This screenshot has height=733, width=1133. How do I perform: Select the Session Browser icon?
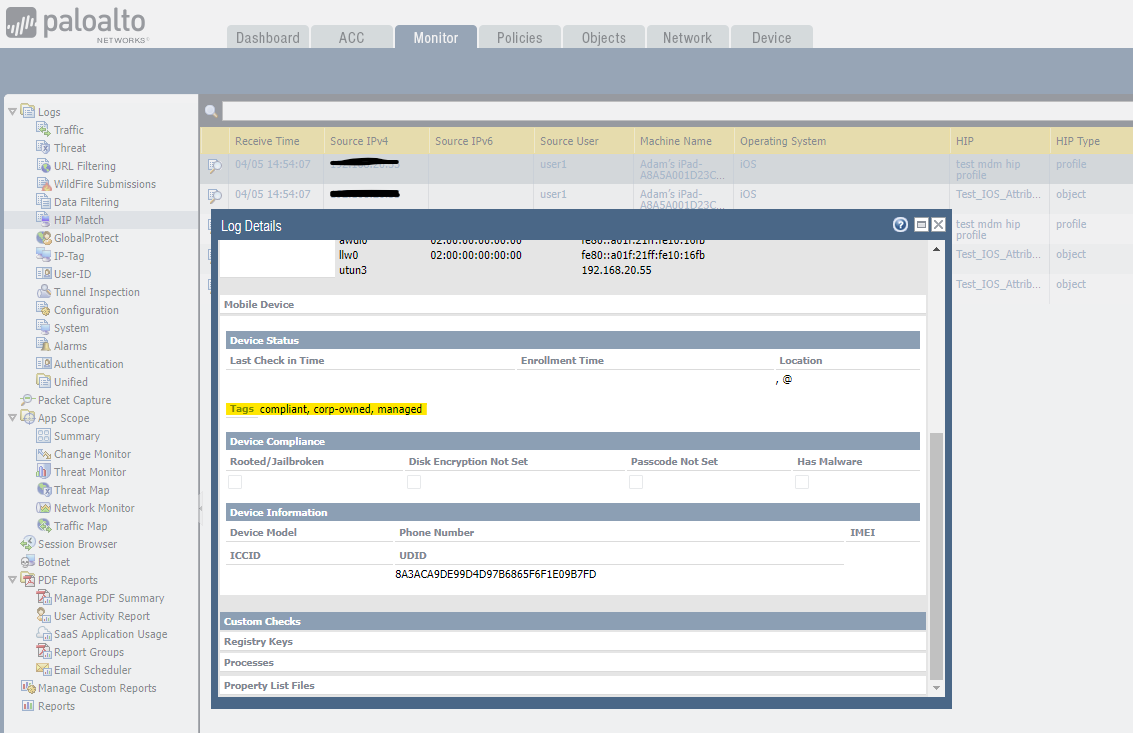(x=29, y=543)
